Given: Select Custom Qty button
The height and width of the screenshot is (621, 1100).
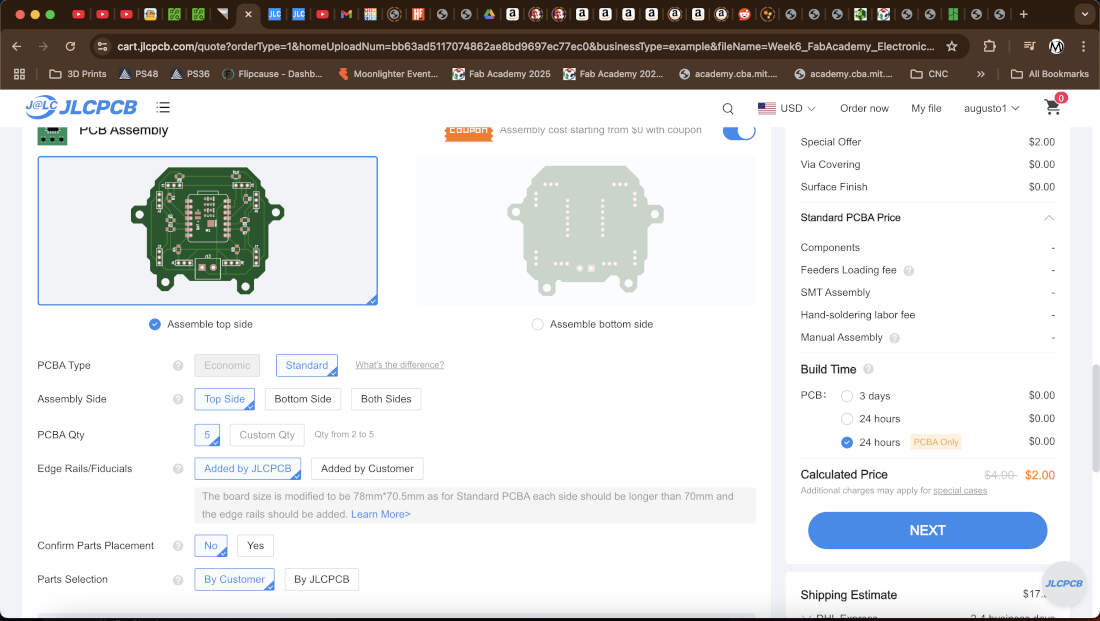Looking at the screenshot, I should click(267, 435).
